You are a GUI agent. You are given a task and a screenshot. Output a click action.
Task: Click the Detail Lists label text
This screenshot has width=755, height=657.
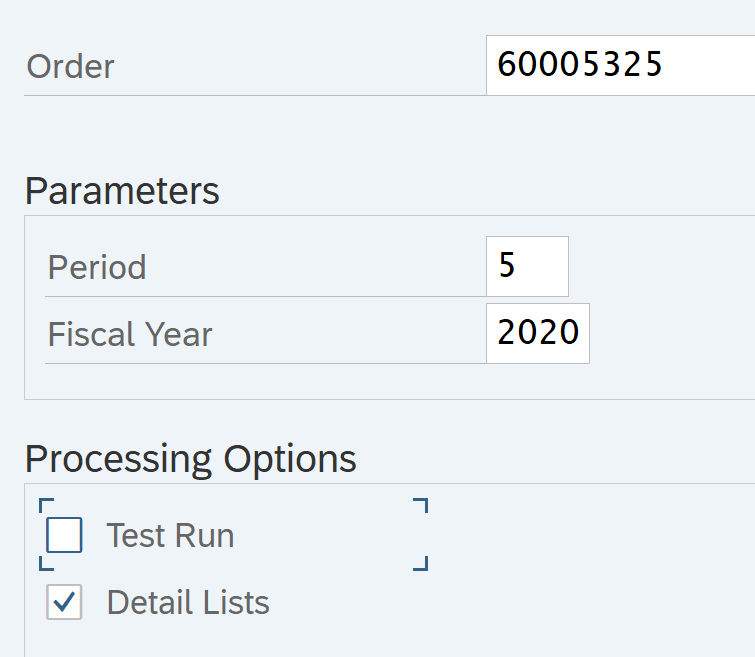(188, 603)
